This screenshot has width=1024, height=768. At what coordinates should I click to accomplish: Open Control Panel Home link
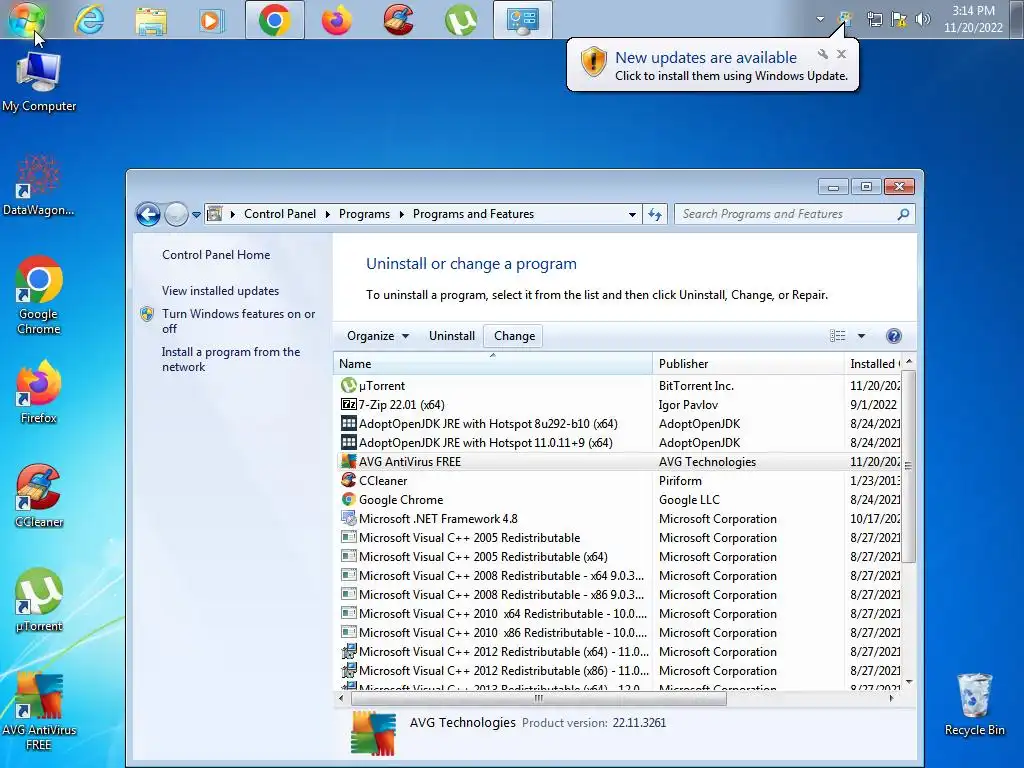click(216, 255)
